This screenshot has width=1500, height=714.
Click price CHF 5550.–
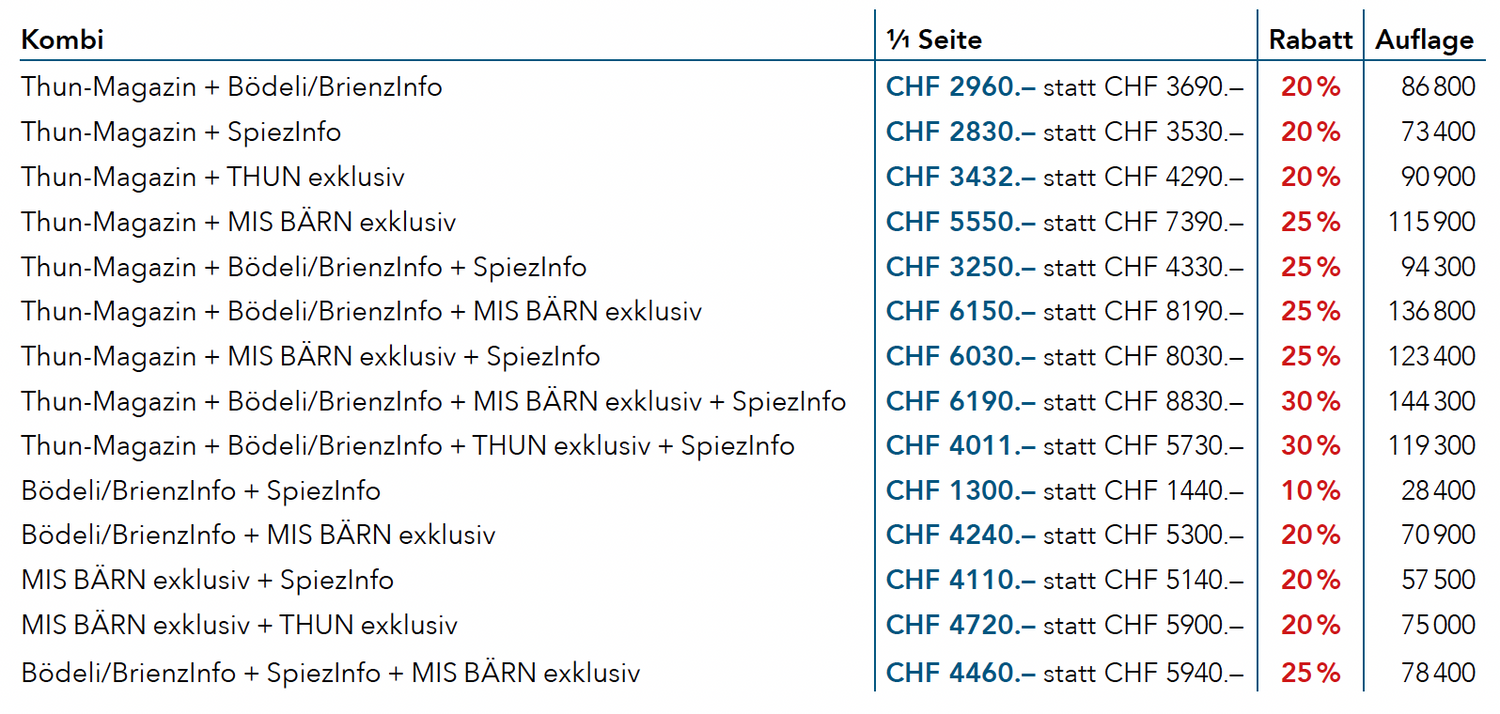pos(960,221)
